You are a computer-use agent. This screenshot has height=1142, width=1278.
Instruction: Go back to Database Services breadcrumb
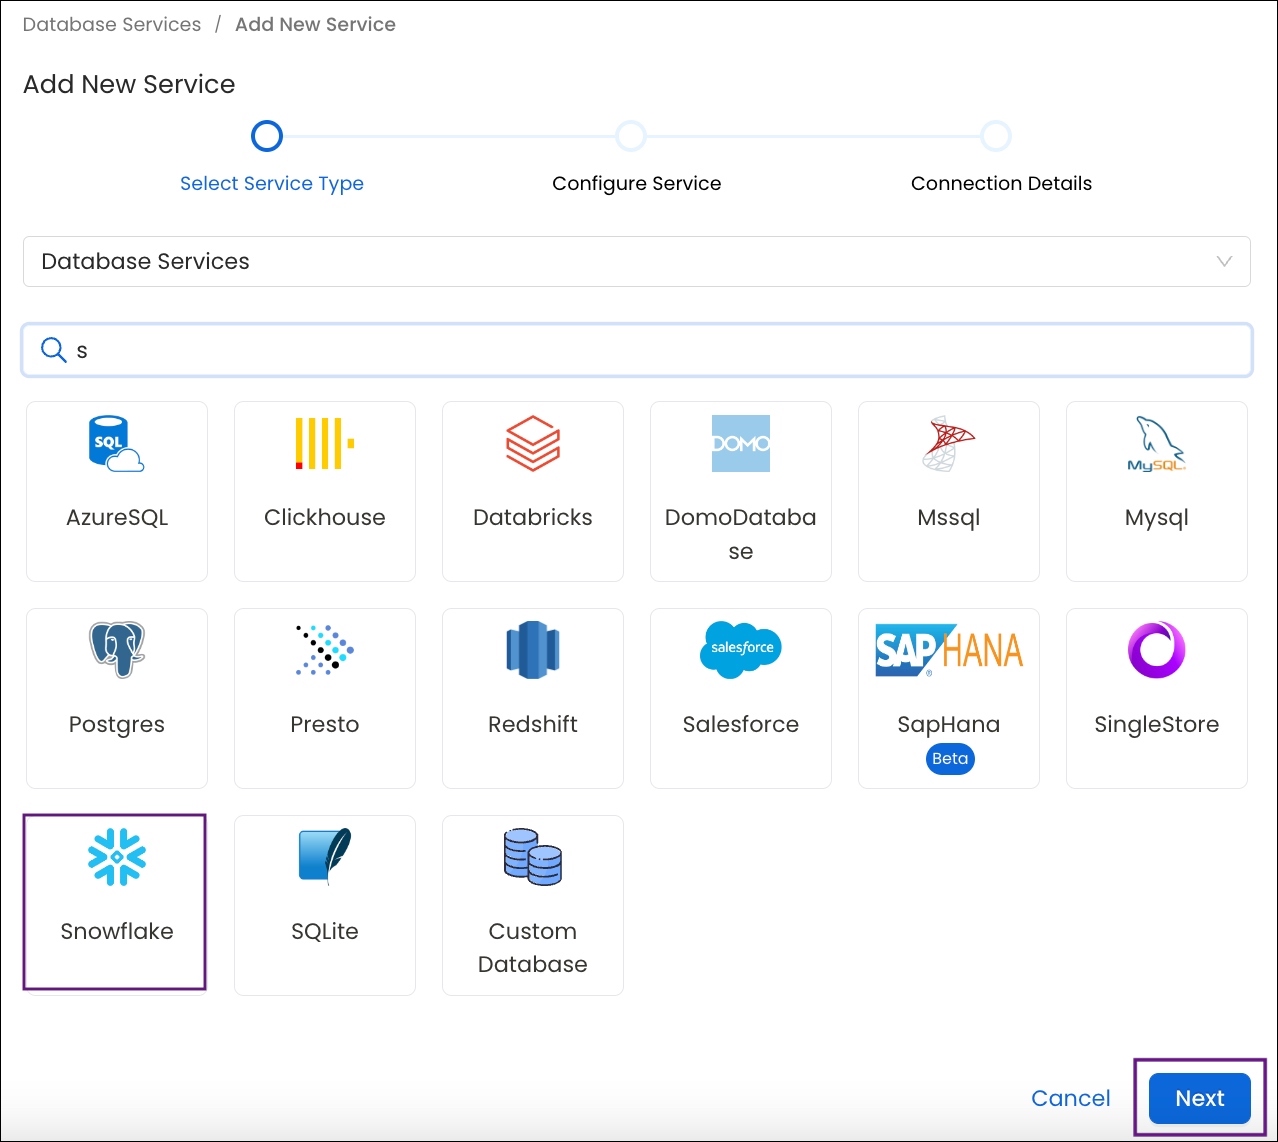pos(111,24)
